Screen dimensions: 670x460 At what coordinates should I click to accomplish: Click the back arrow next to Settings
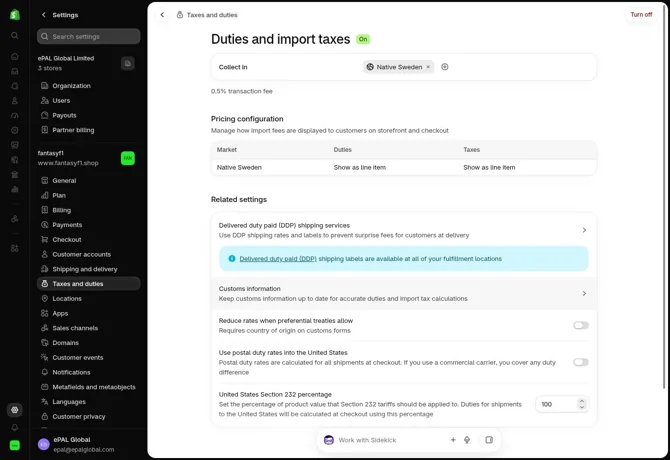click(x=44, y=15)
